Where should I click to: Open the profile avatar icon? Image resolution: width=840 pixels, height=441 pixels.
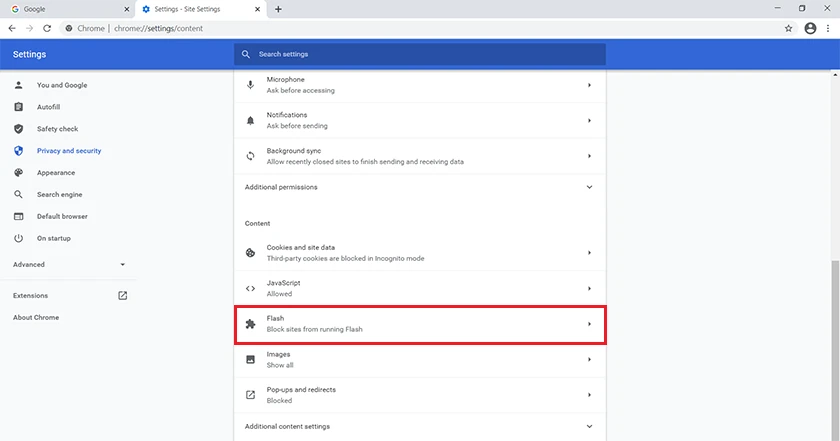pos(810,28)
